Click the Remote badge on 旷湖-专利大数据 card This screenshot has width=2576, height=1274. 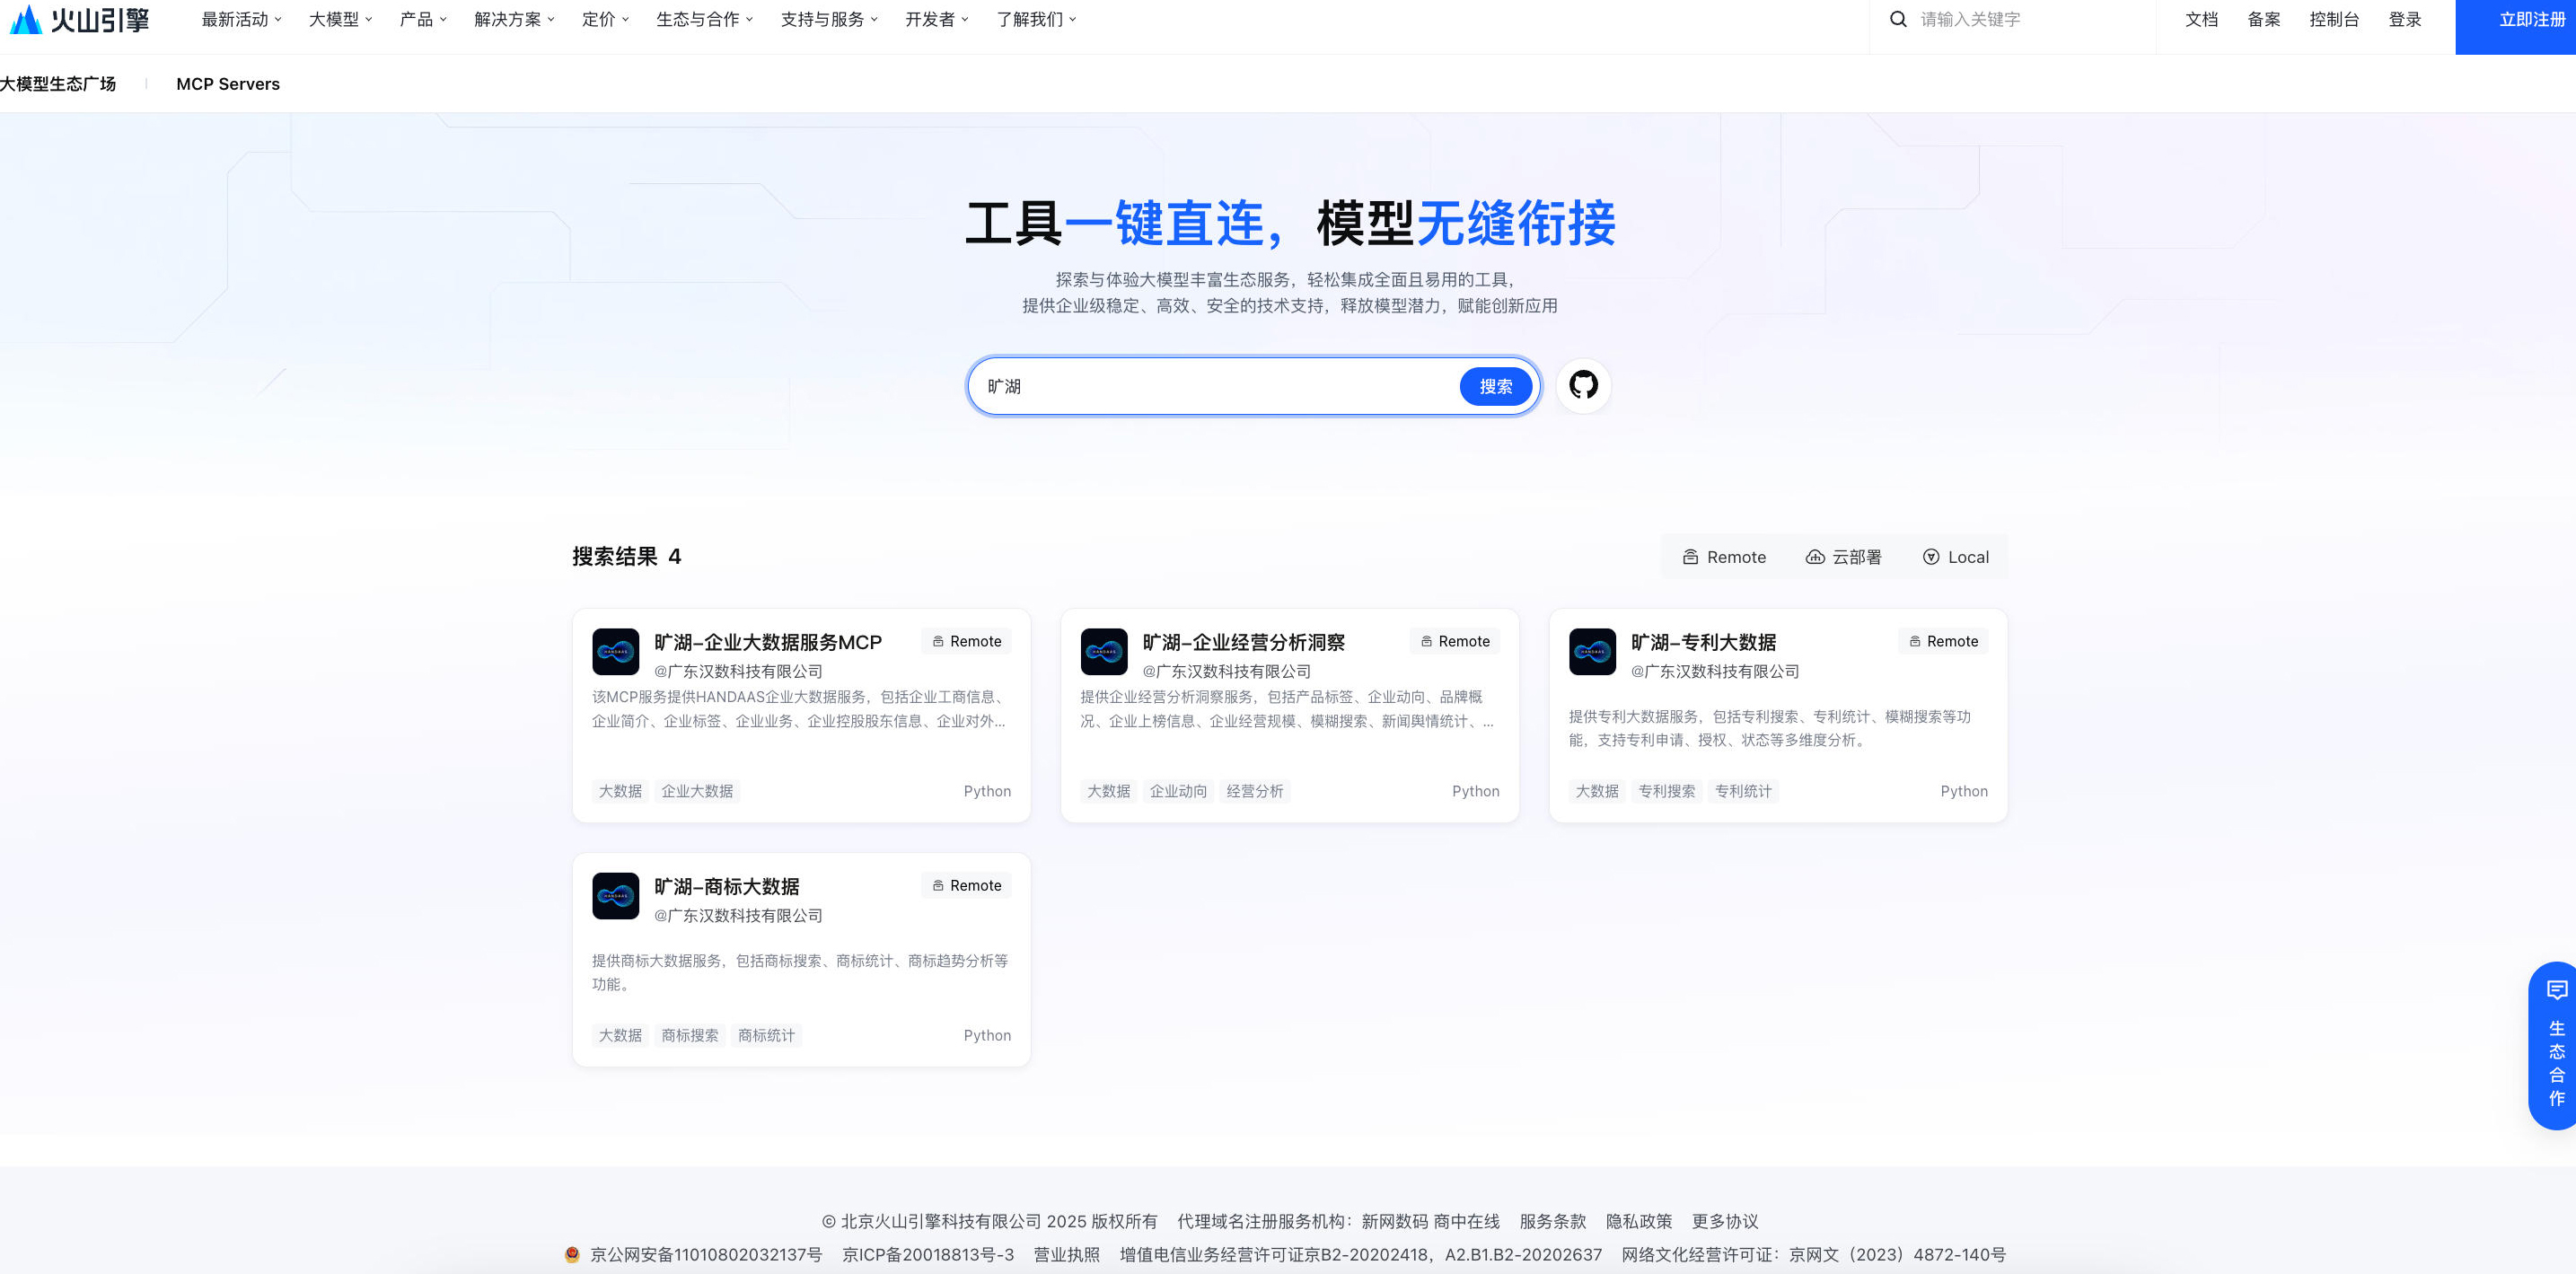[x=1942, y=641]
